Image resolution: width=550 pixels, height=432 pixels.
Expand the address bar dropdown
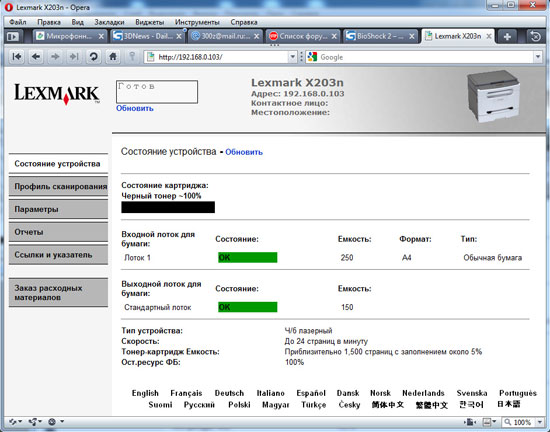tap(292, 57)
